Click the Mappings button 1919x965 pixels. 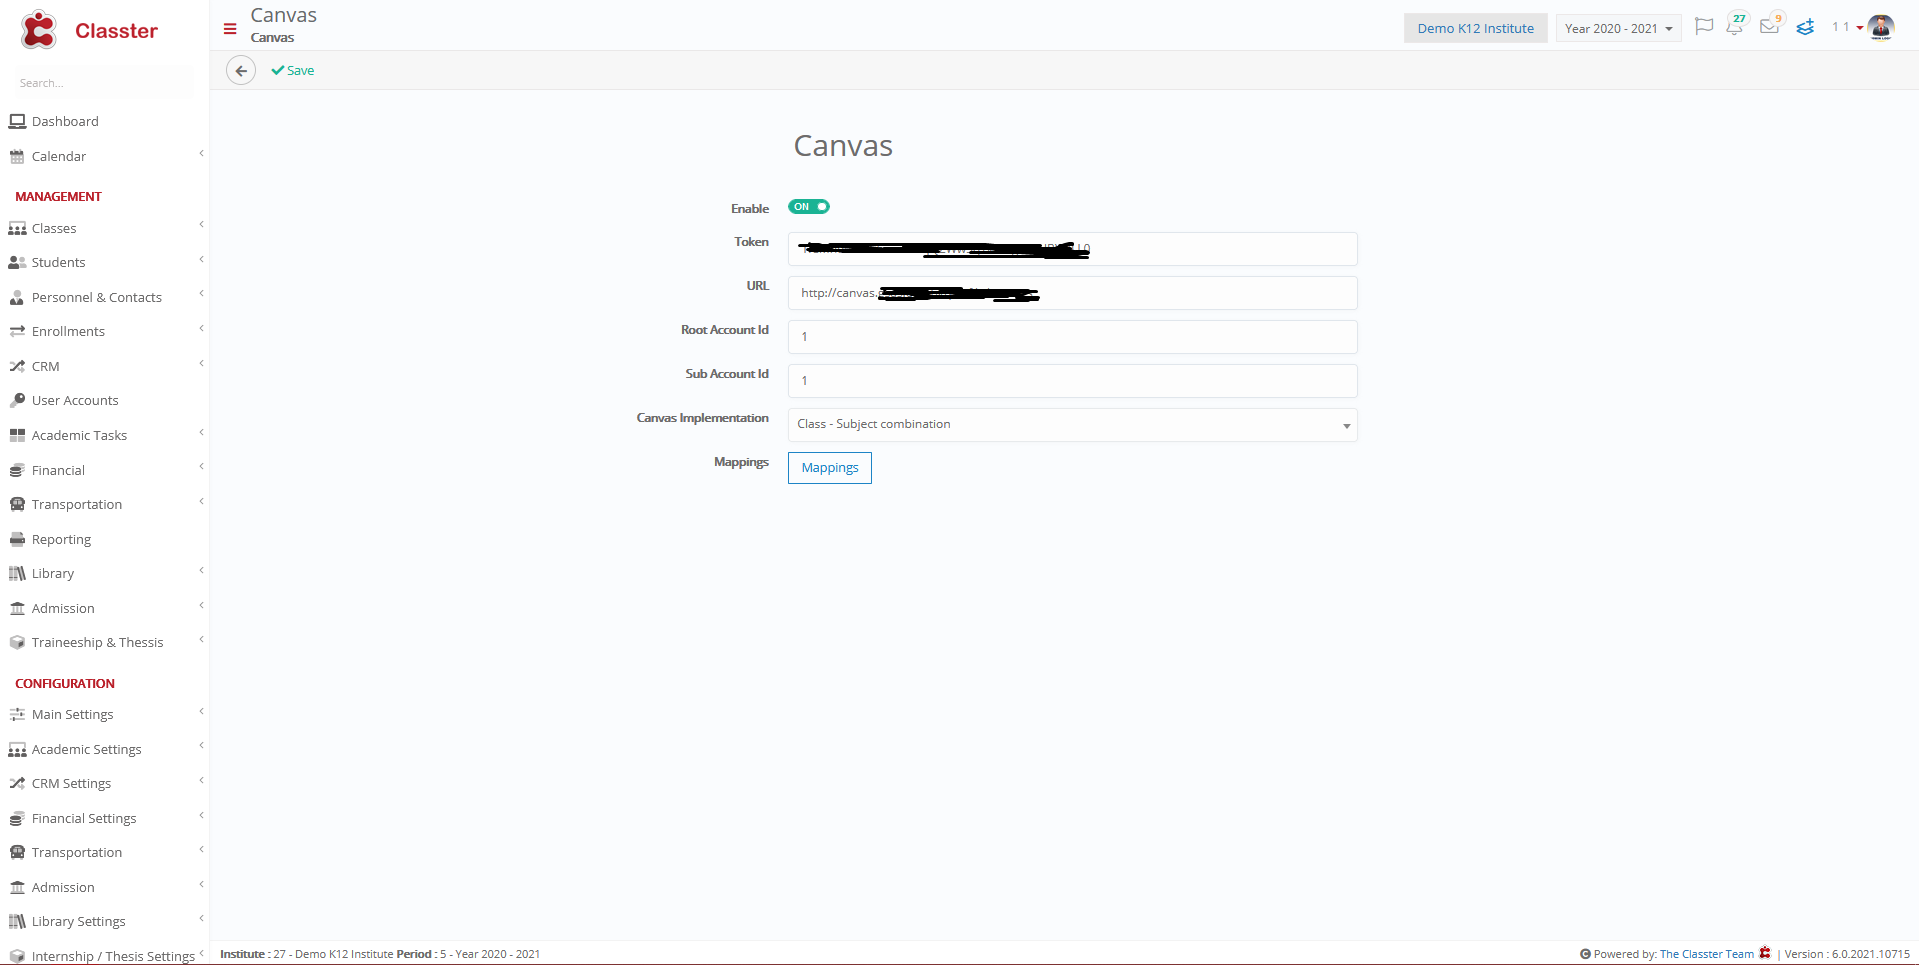[830, 468]
